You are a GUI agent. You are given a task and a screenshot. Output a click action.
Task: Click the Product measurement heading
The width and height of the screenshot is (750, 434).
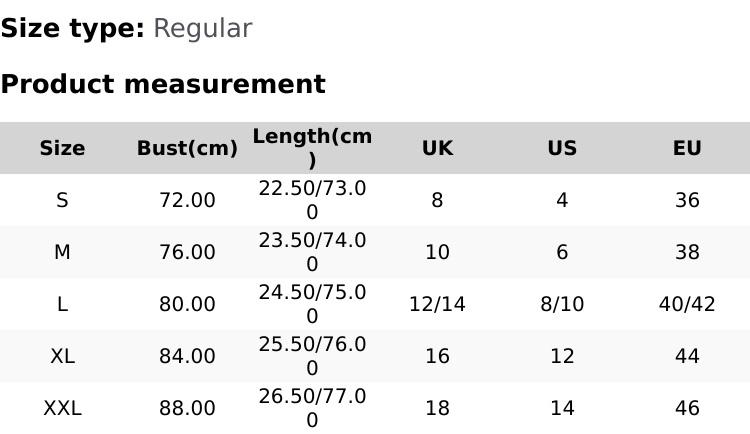pos(163,84)
